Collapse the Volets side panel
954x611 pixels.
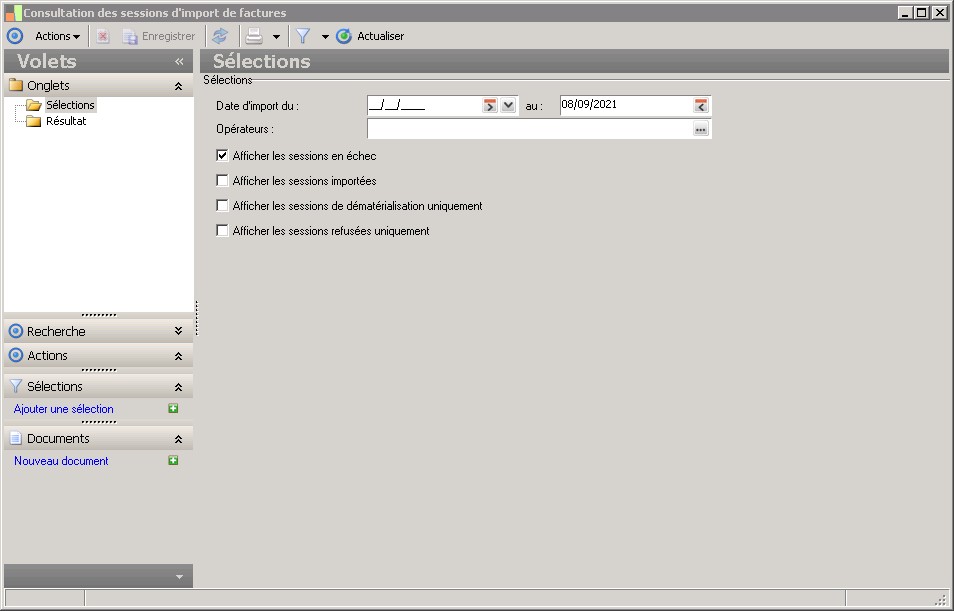[x=179, y=61]
